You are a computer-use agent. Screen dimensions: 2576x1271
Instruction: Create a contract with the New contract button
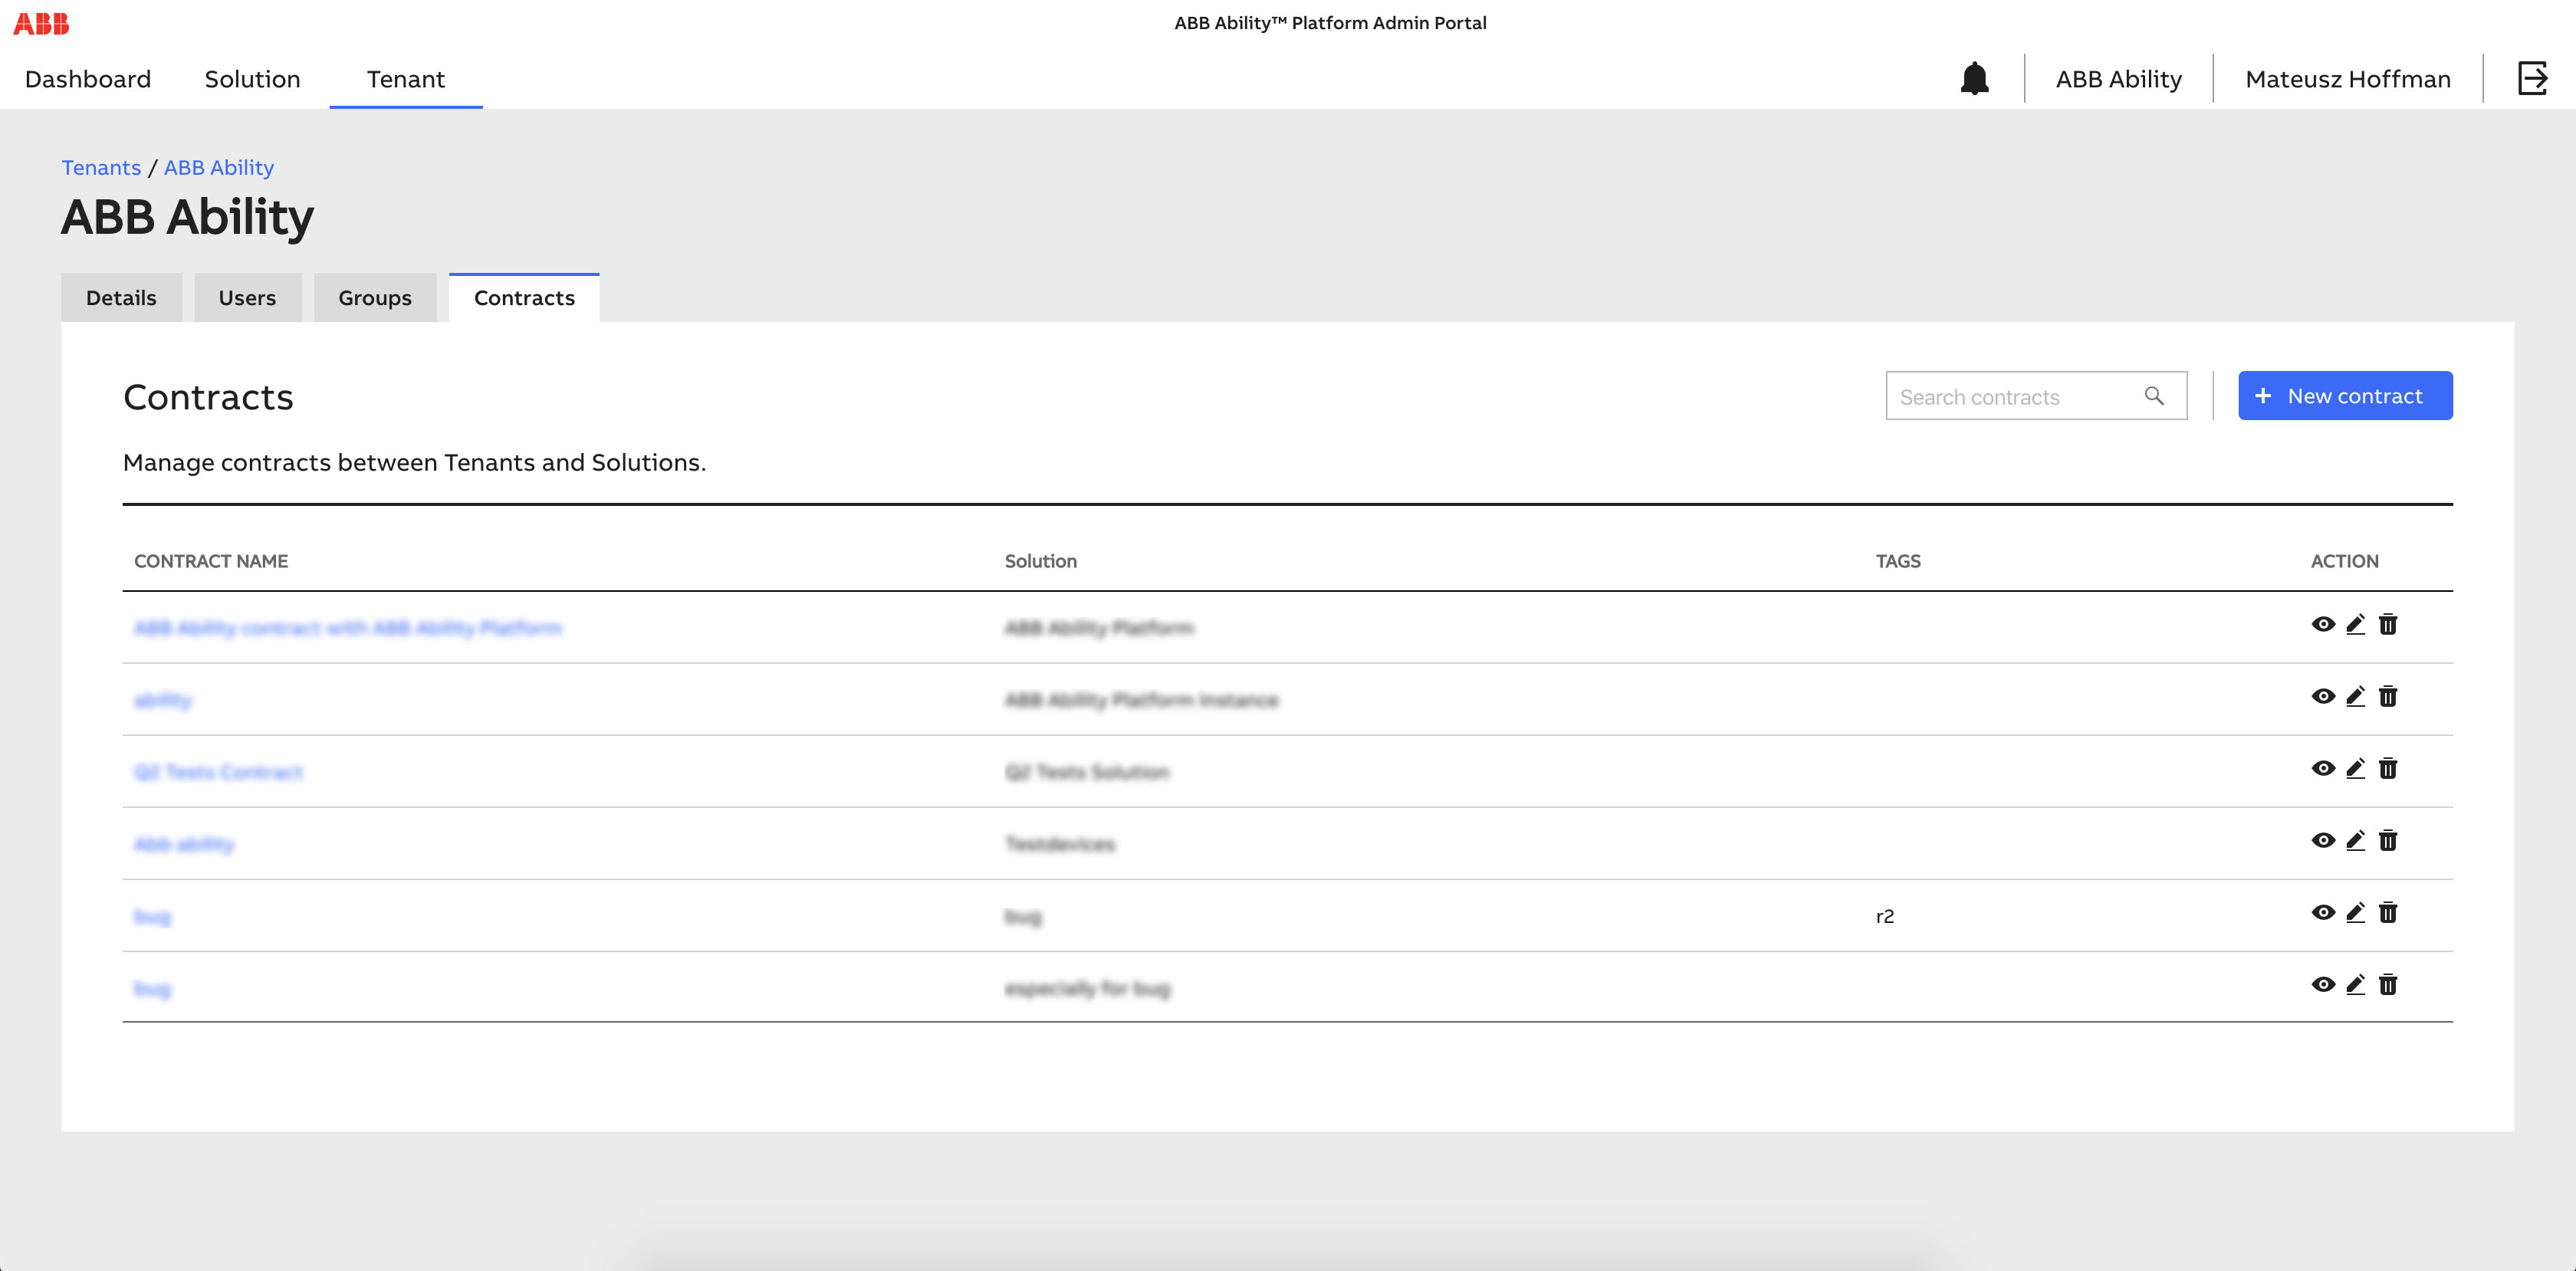2345,396
